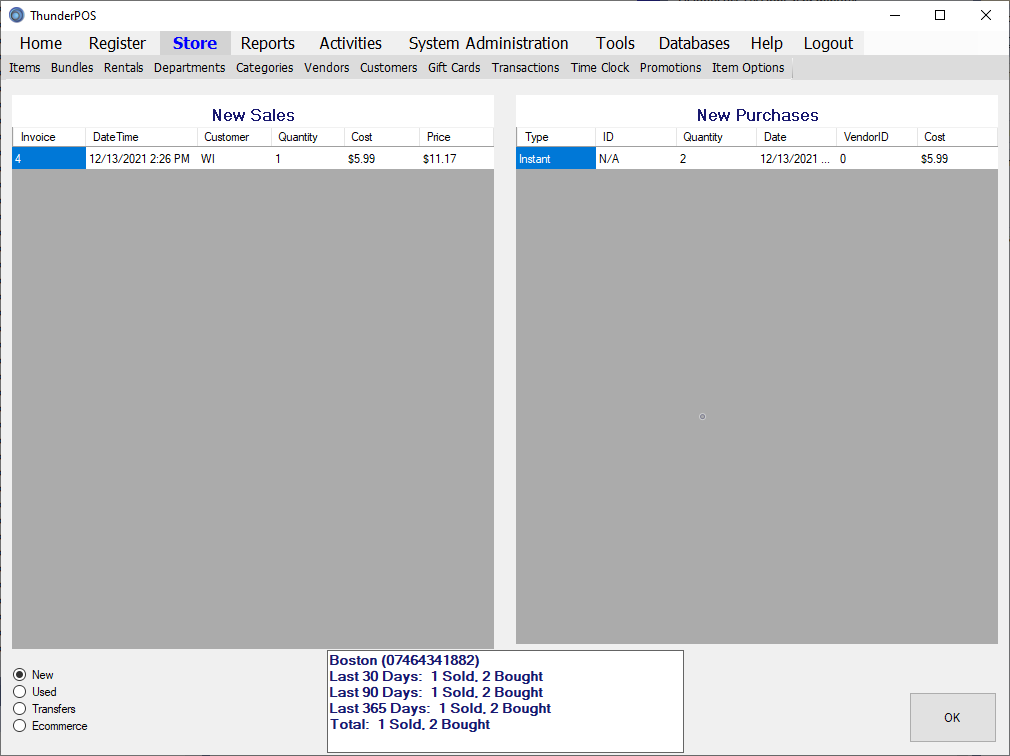This screenshot has width=1010, height=756.
Task: Open Time Clock from the submenu
Action: pos(600,68)
